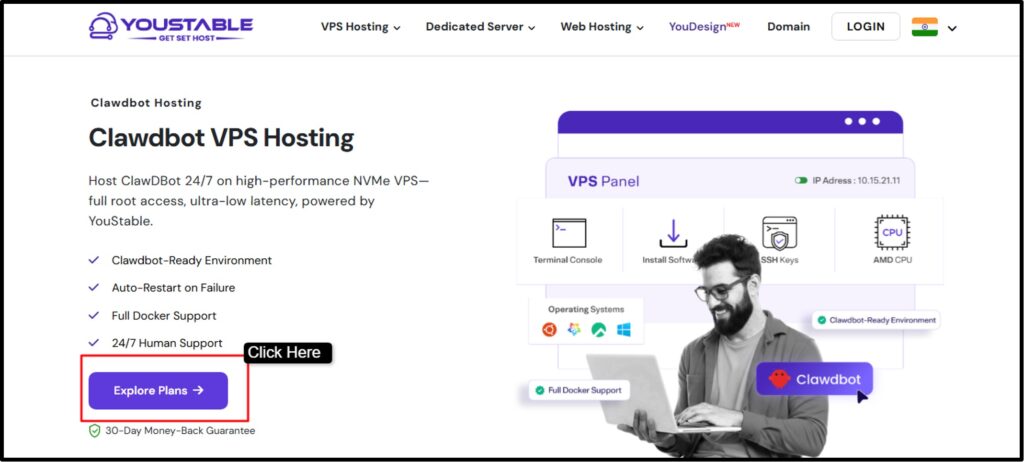Click the YouStable logo
The image size is (1024, 462).
[x=170, y=27]
